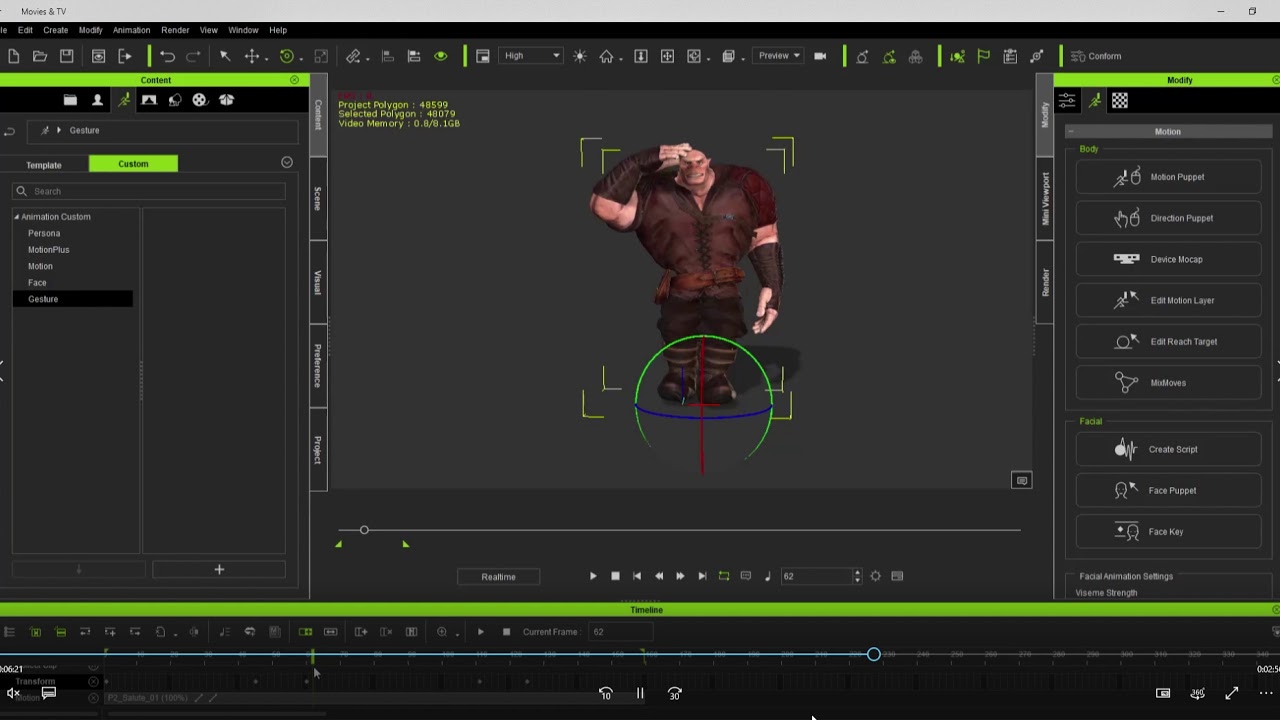Image resolution: width=1280 pixels, height=720 pixels.
Task: Open the Preview mode dropdown
Action: [x=779, y=56]
